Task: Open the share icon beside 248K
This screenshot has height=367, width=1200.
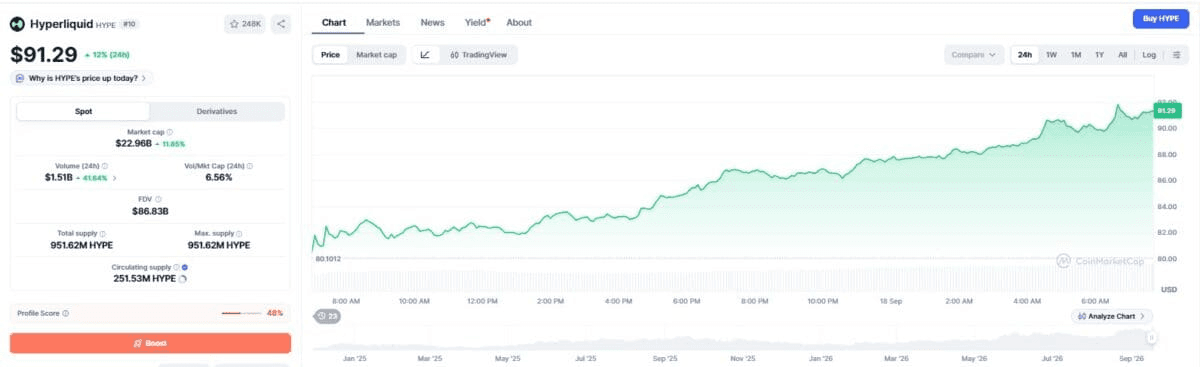Action: 281,23
